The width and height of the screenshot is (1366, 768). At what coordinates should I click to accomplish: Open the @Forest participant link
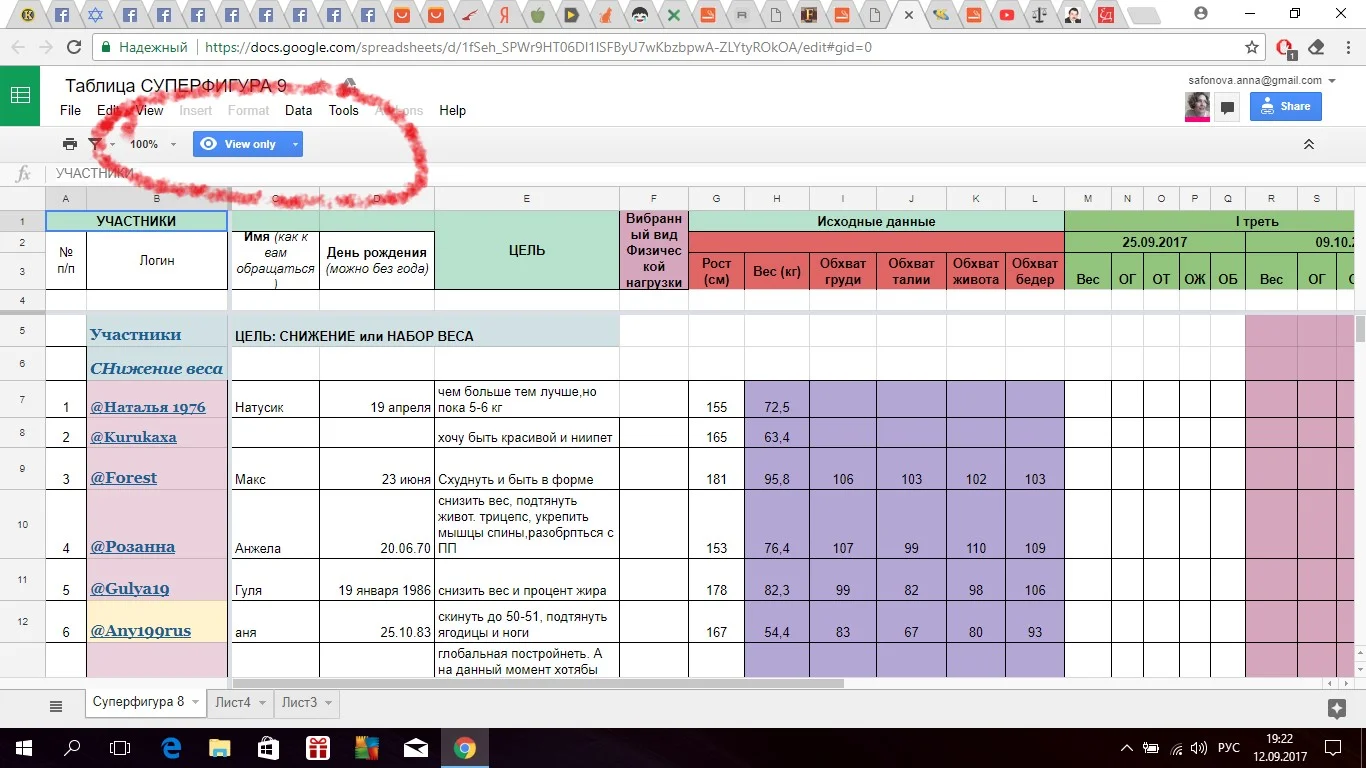124,478
